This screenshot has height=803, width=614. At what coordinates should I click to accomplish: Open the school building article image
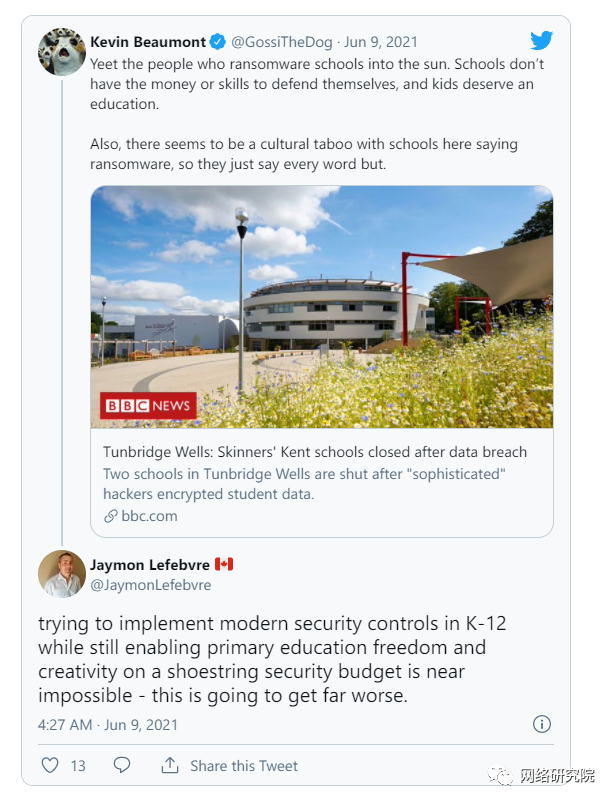pos(321,306)
